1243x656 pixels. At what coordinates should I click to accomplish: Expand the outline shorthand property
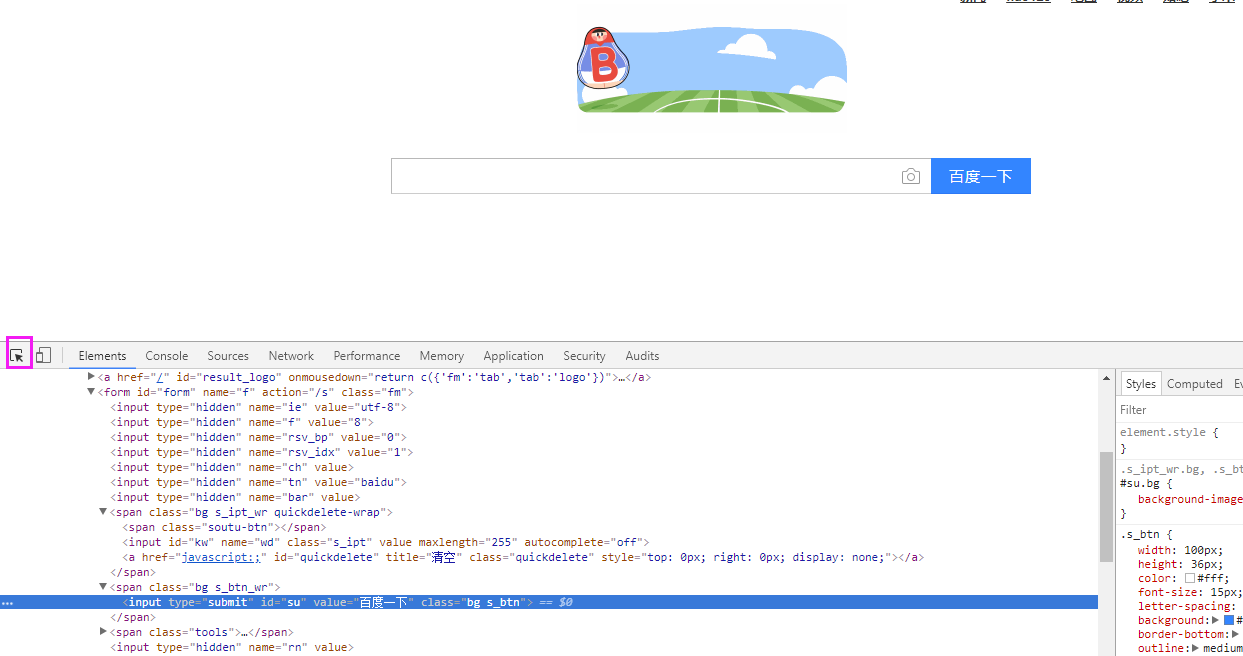(1195, 648)
